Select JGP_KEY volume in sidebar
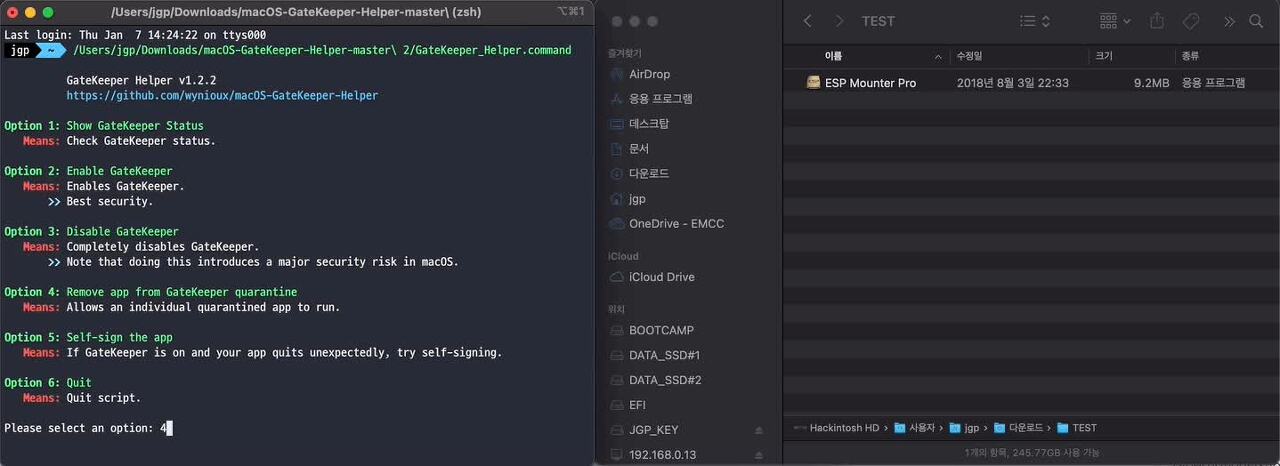Screen dimensions: 1280x466 pyautogui.click(x=653, y=430)
